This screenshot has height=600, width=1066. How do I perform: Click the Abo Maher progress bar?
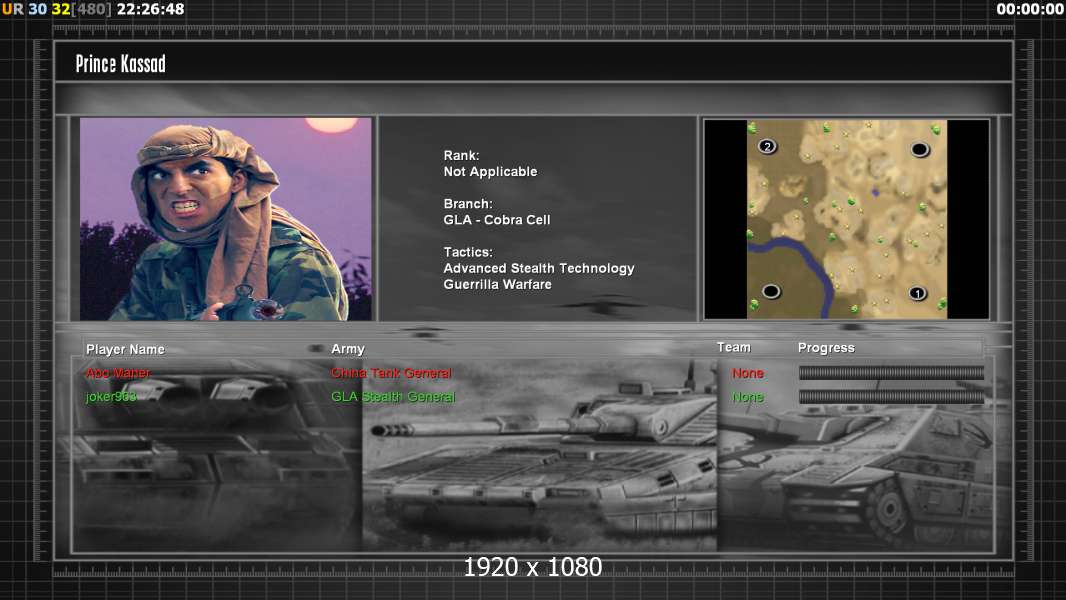(891, 372)
